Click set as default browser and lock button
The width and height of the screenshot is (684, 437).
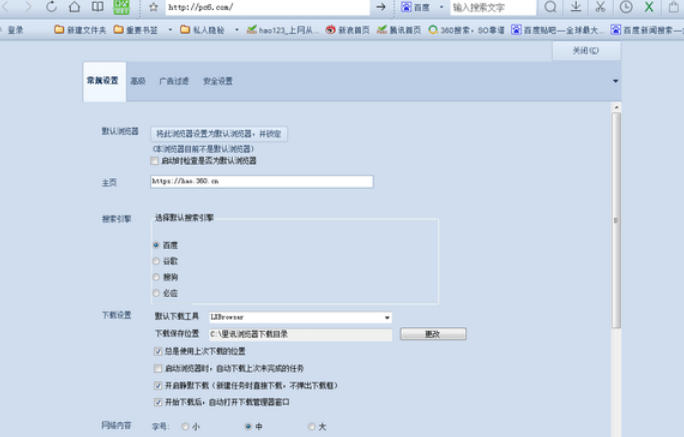tap(219, 133)
